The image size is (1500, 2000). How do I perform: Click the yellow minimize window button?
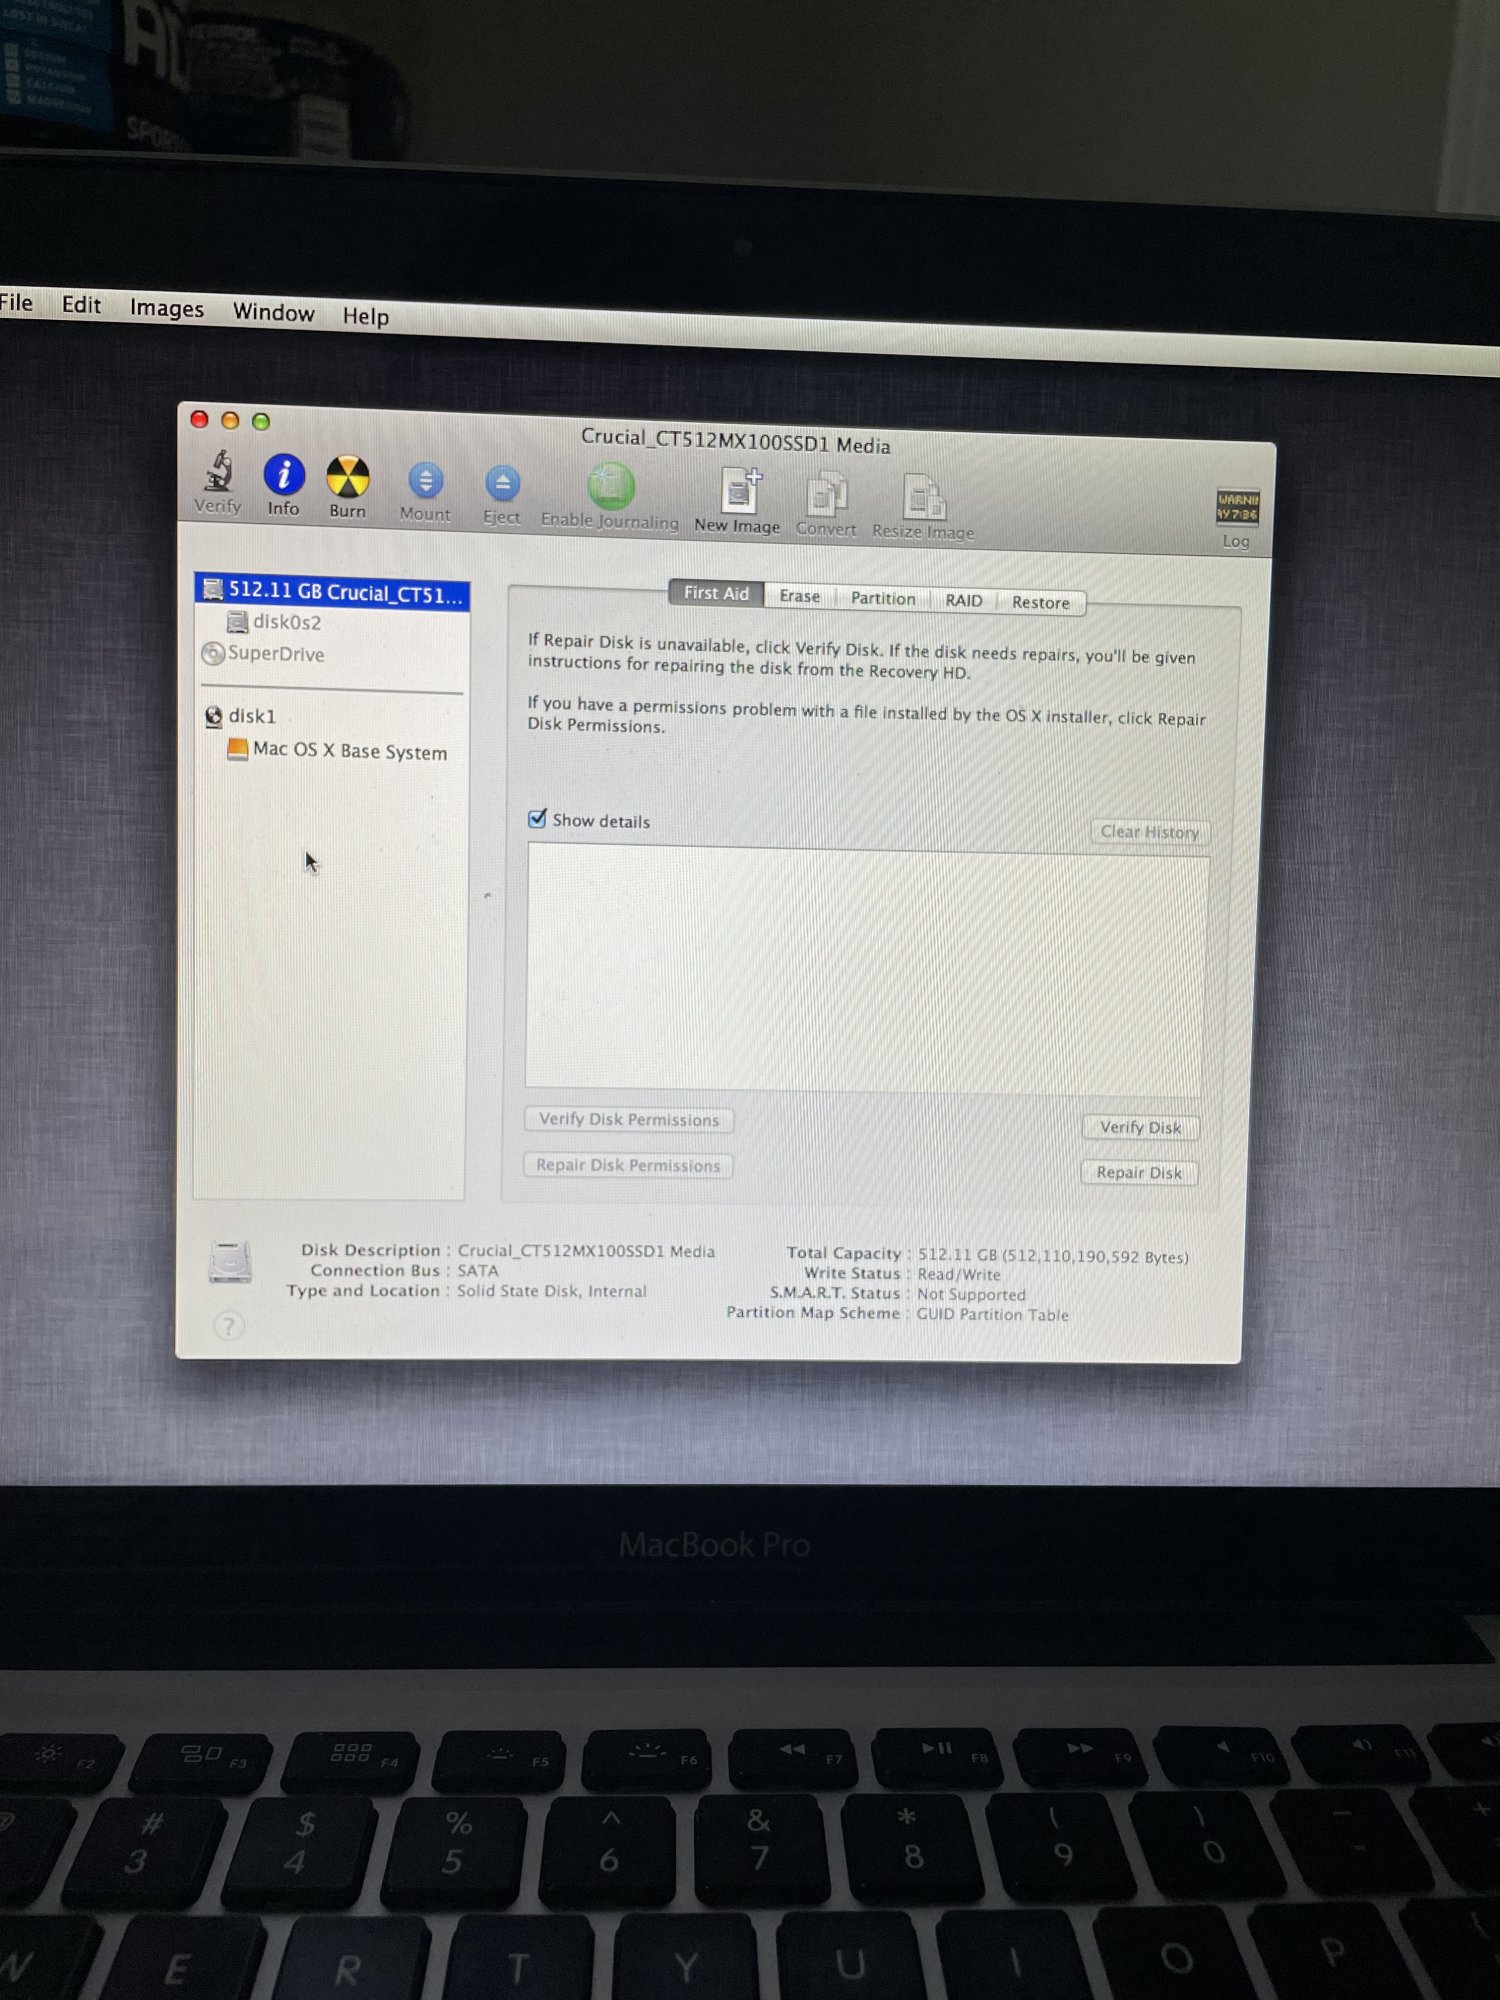(x=230, y=420)
